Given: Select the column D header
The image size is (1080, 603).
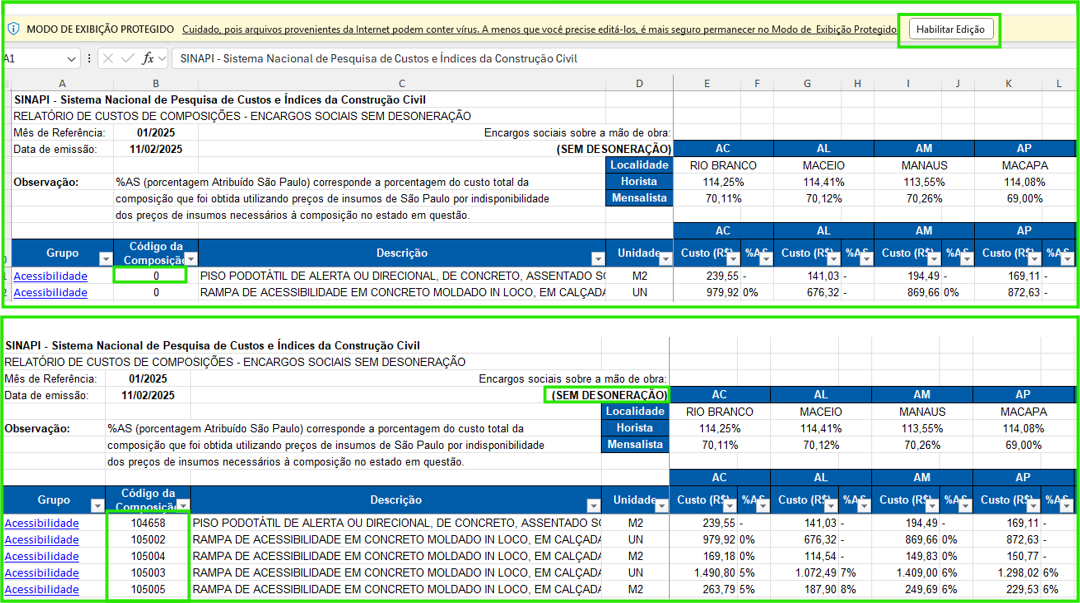Looking at the screenshot, I should pyautogui.click(x=639, y=83).
